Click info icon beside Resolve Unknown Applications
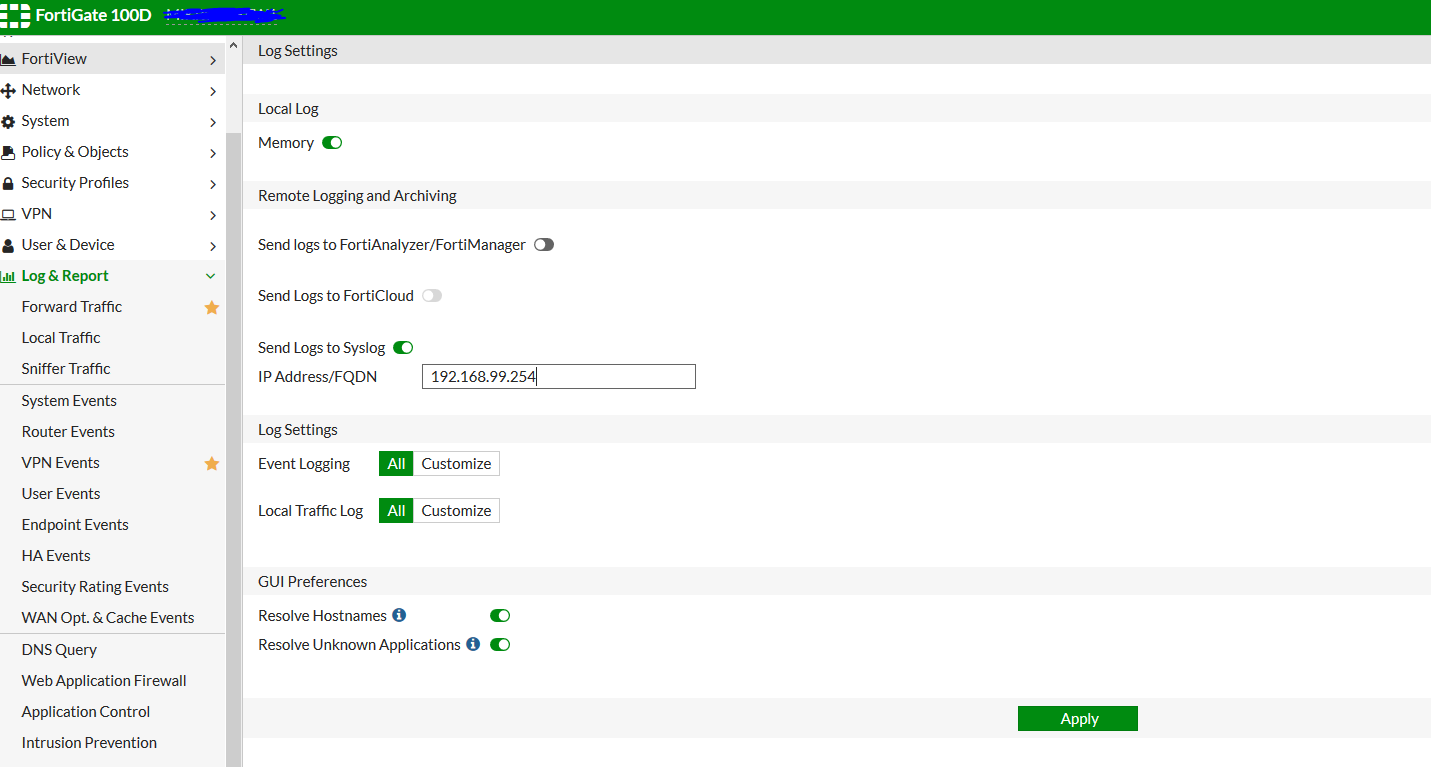 [x=473, y=644]
